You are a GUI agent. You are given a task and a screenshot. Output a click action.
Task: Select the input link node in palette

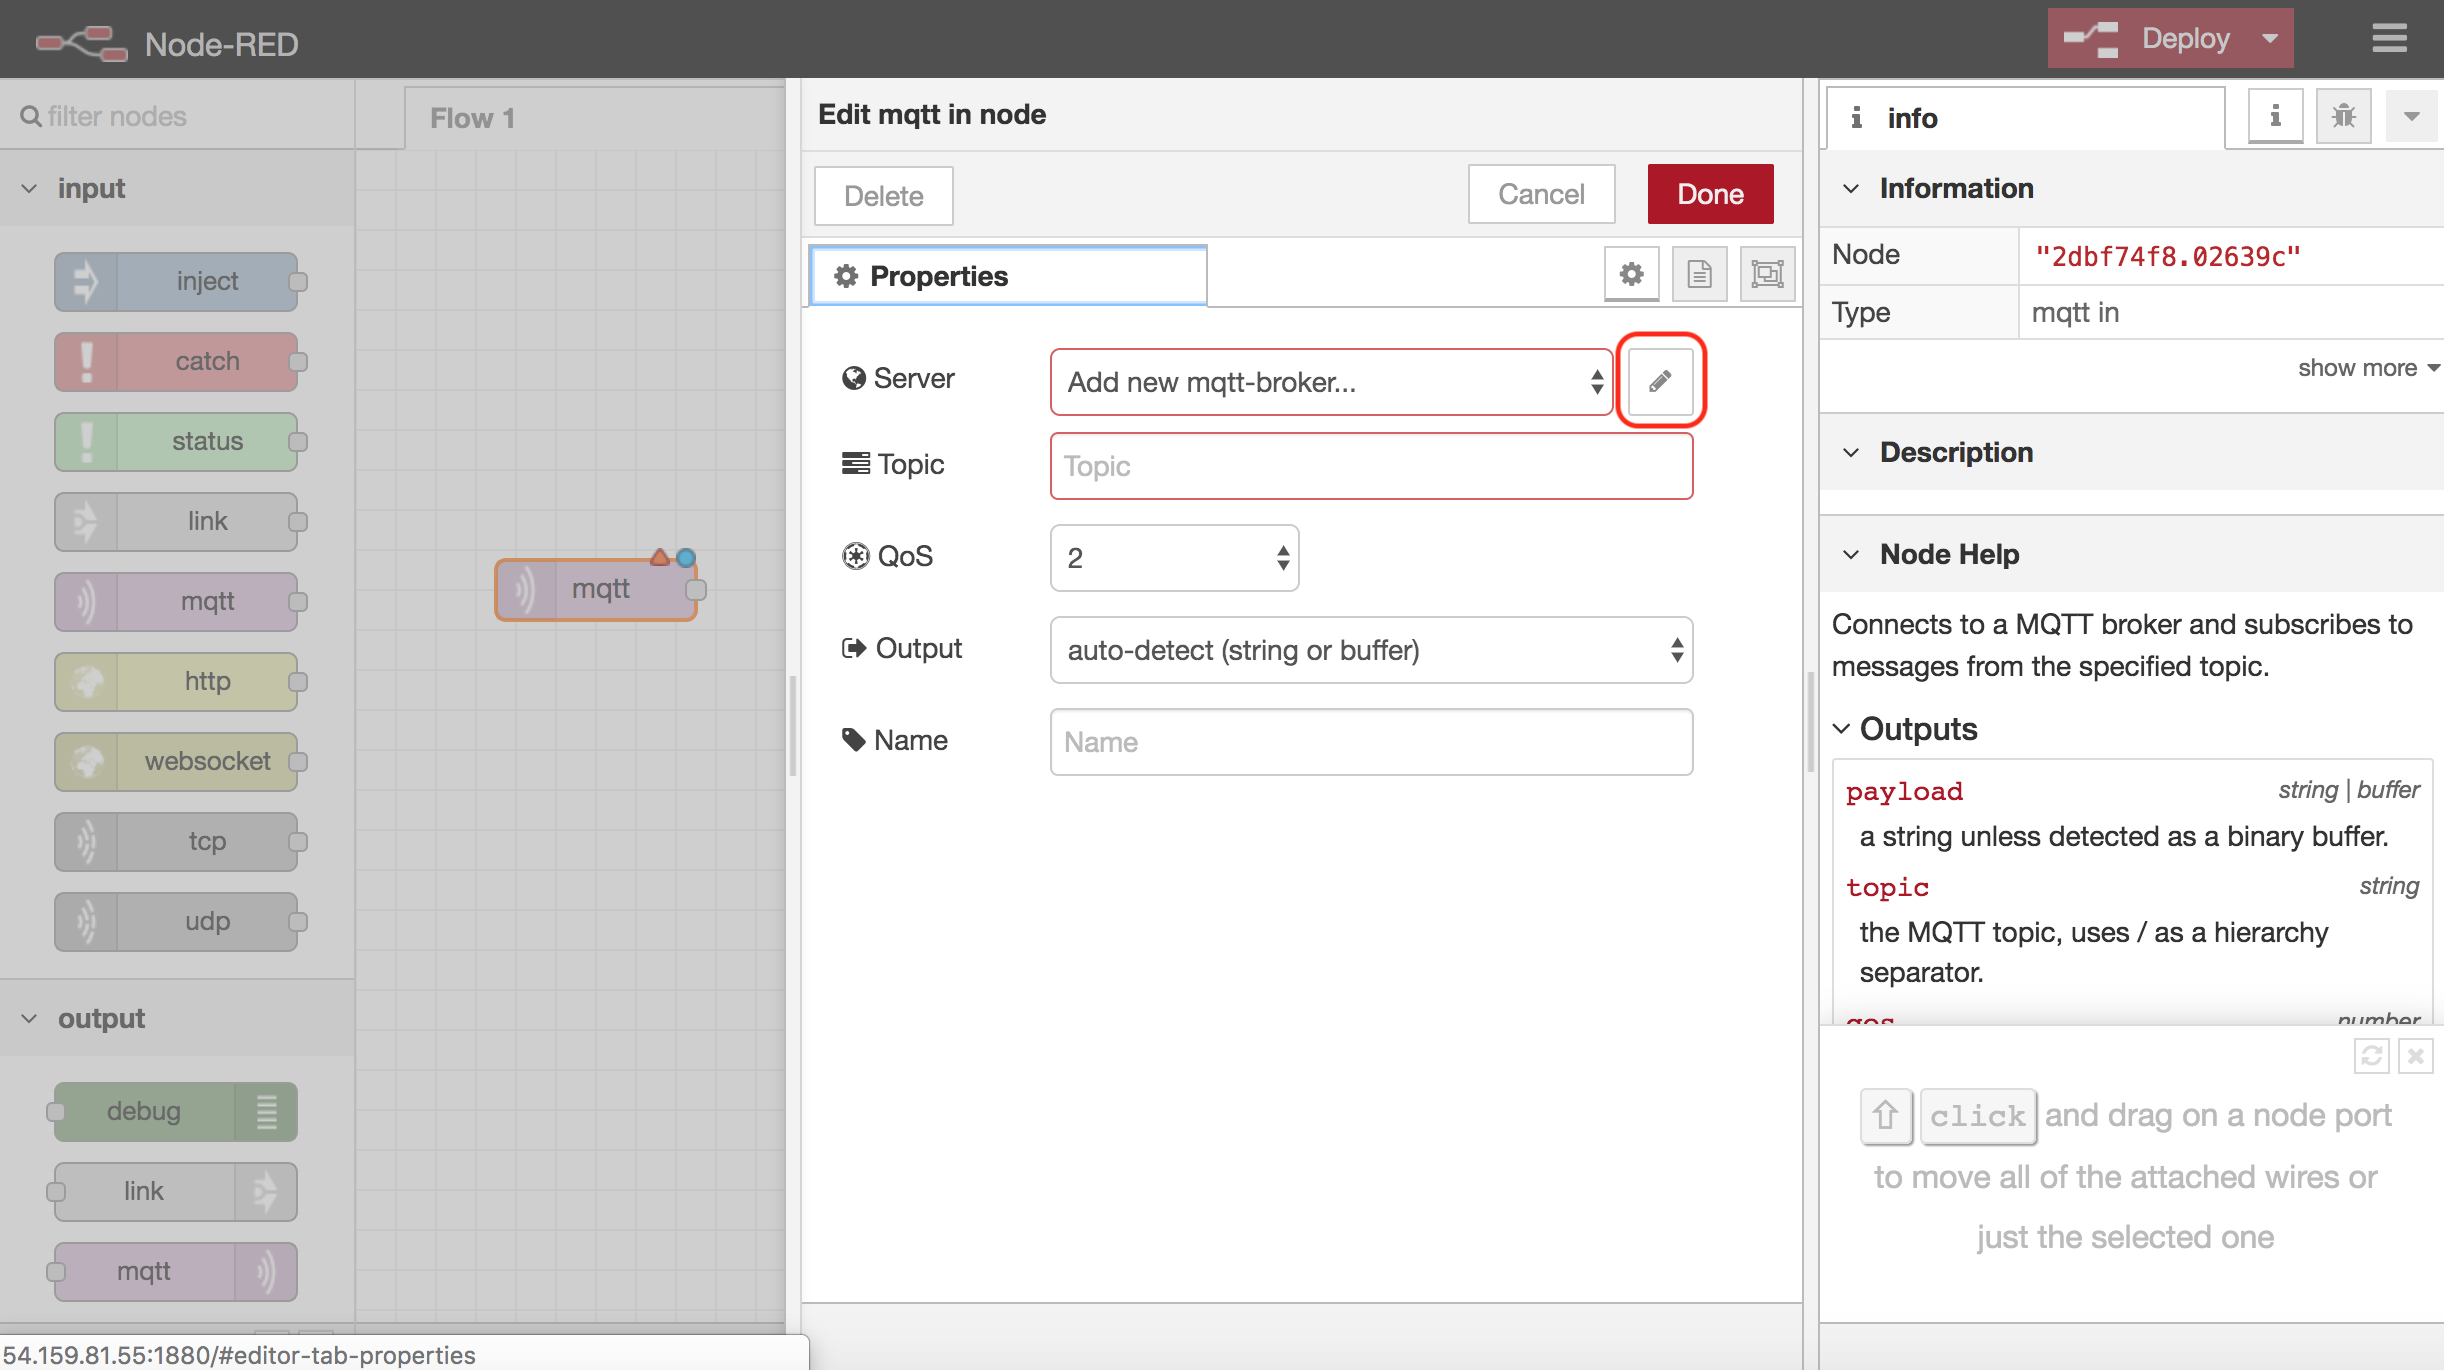click(x=177, y=521)
